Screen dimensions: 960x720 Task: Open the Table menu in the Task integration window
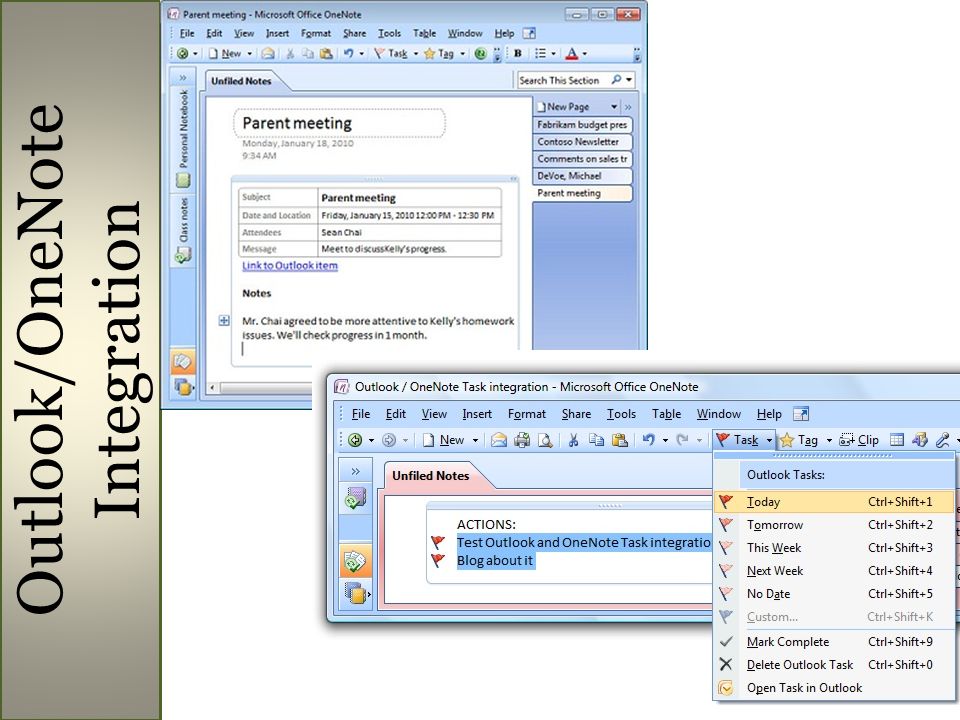666,414
